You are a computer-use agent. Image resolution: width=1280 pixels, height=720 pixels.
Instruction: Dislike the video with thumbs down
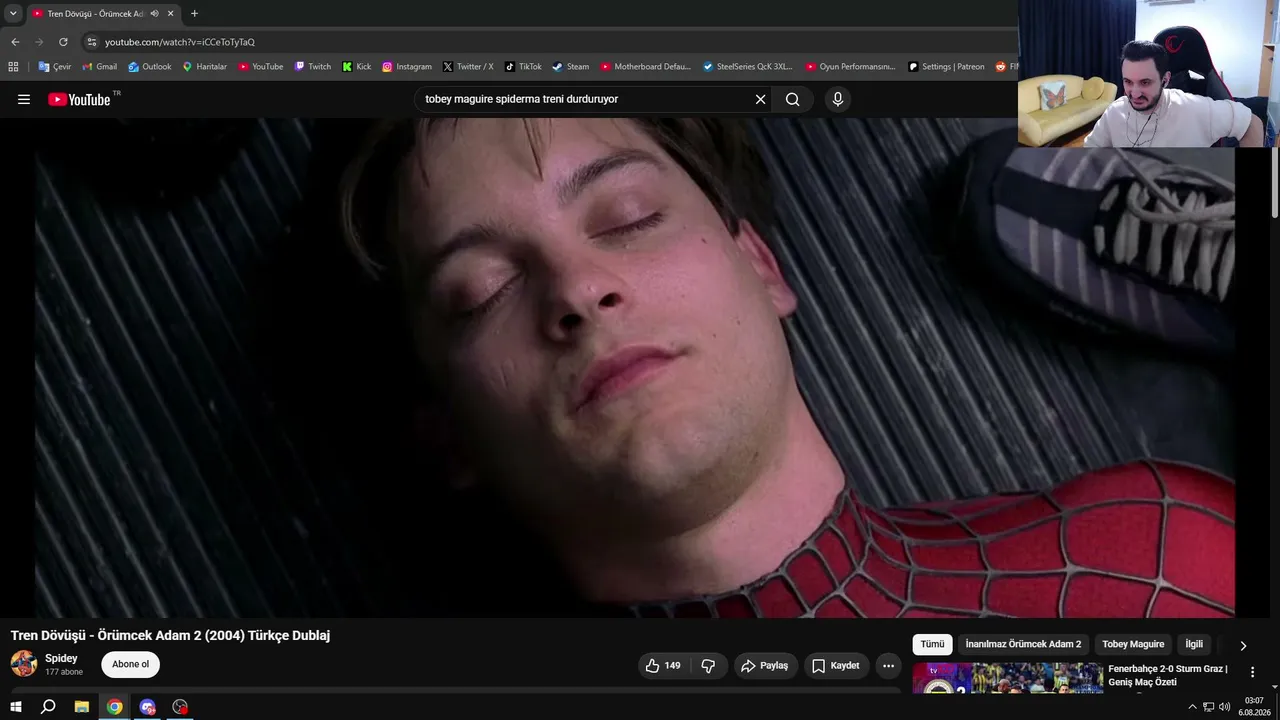click(708, 665)
